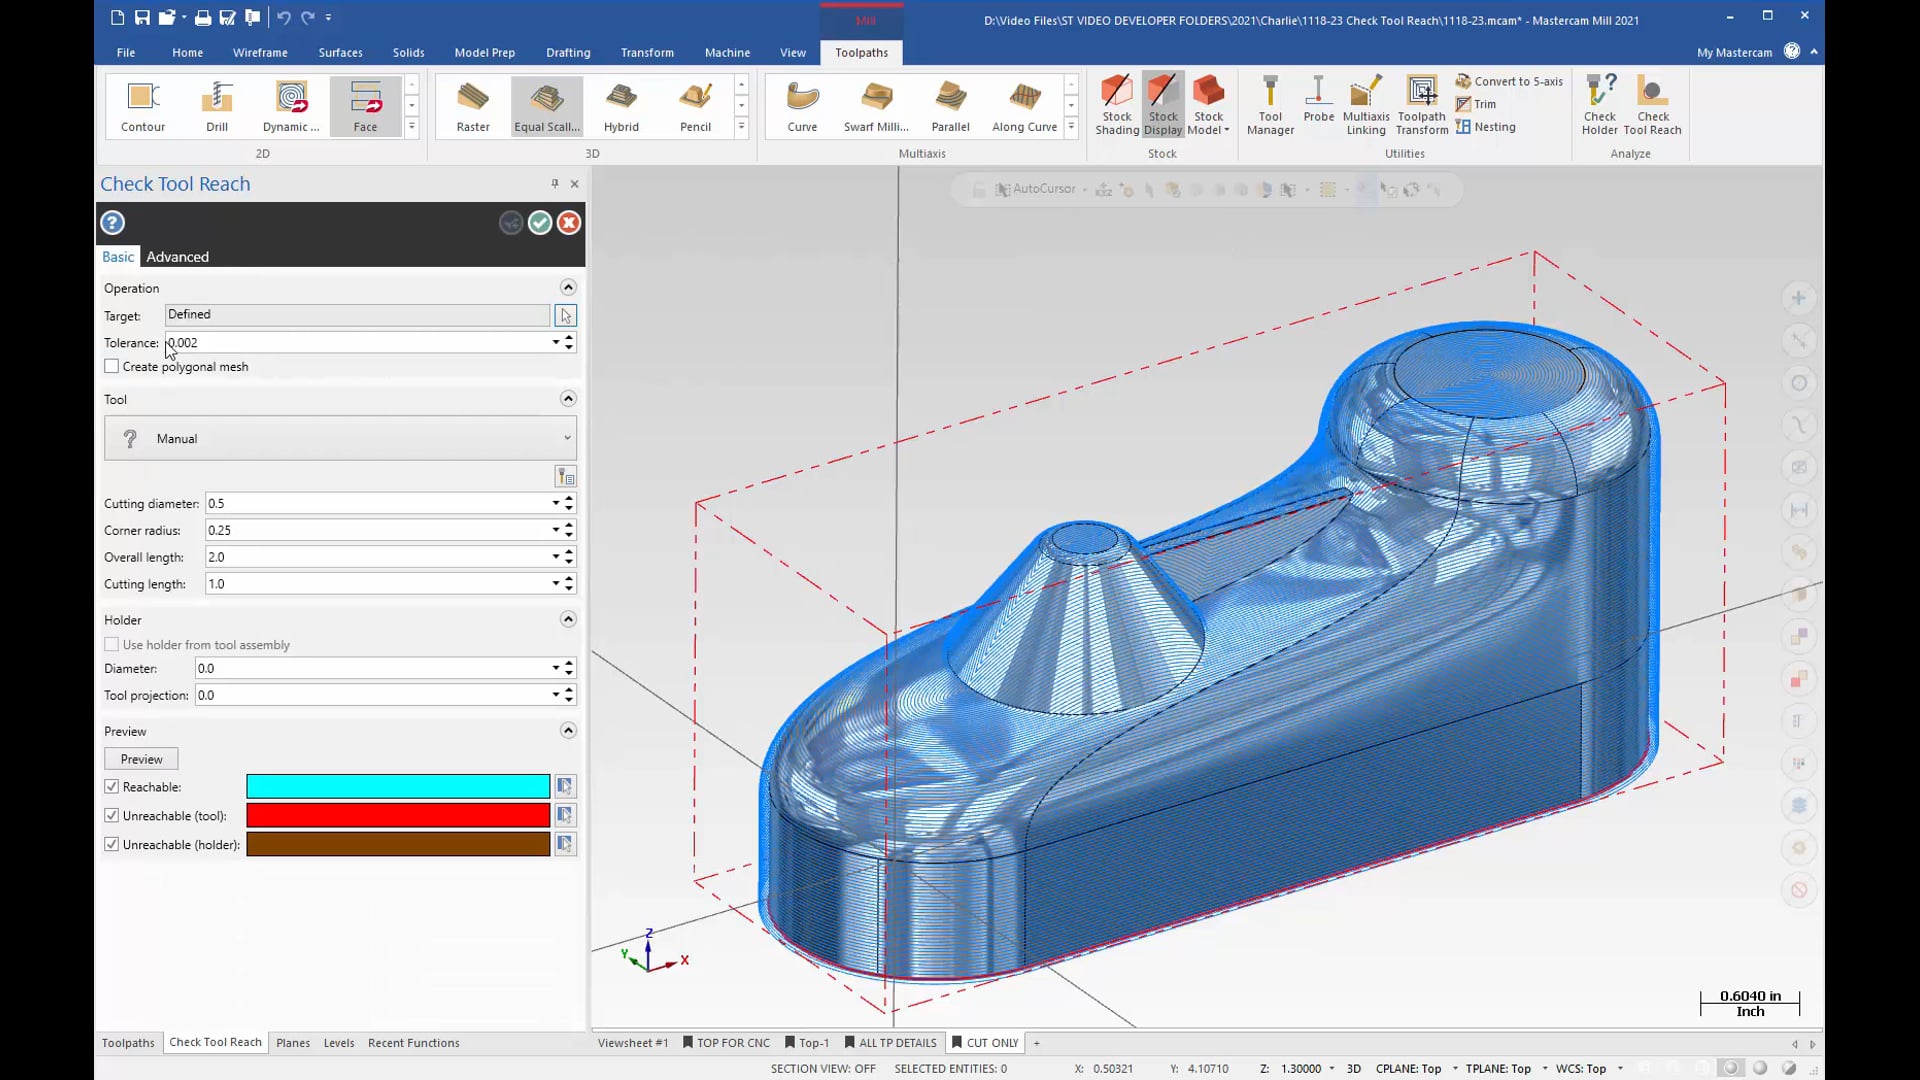Select the Dynamic Mill toolpath icon
Viewport: 1920px width, 1080px height.
pyautogui.click(x=290, y=103)
